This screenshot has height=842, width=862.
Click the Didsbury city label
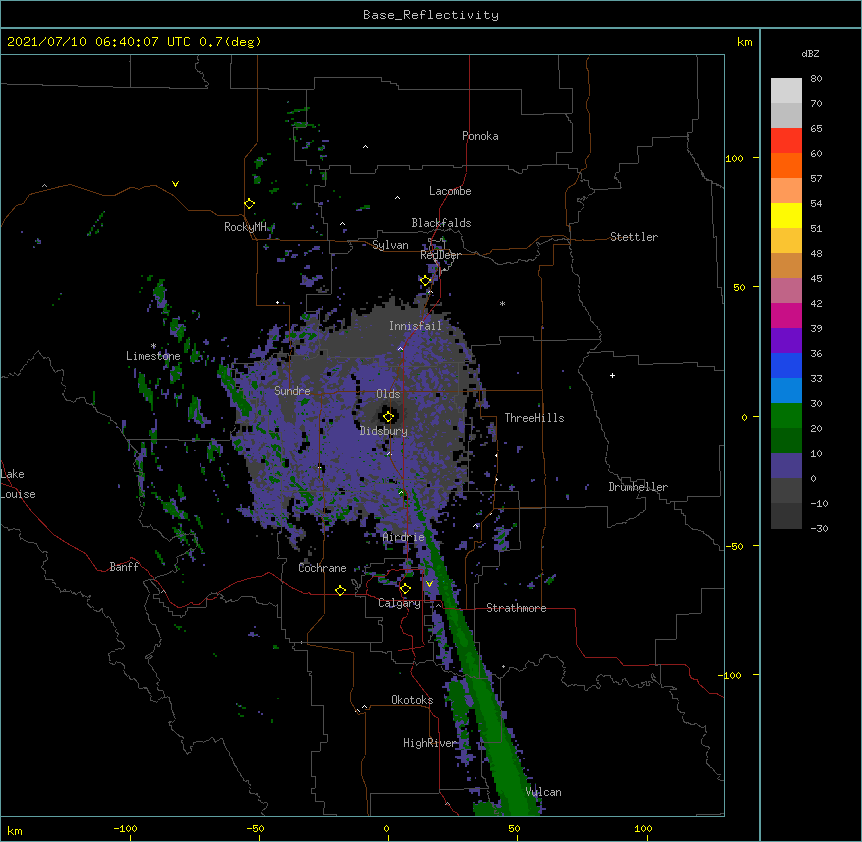click(x=384, y=431)
